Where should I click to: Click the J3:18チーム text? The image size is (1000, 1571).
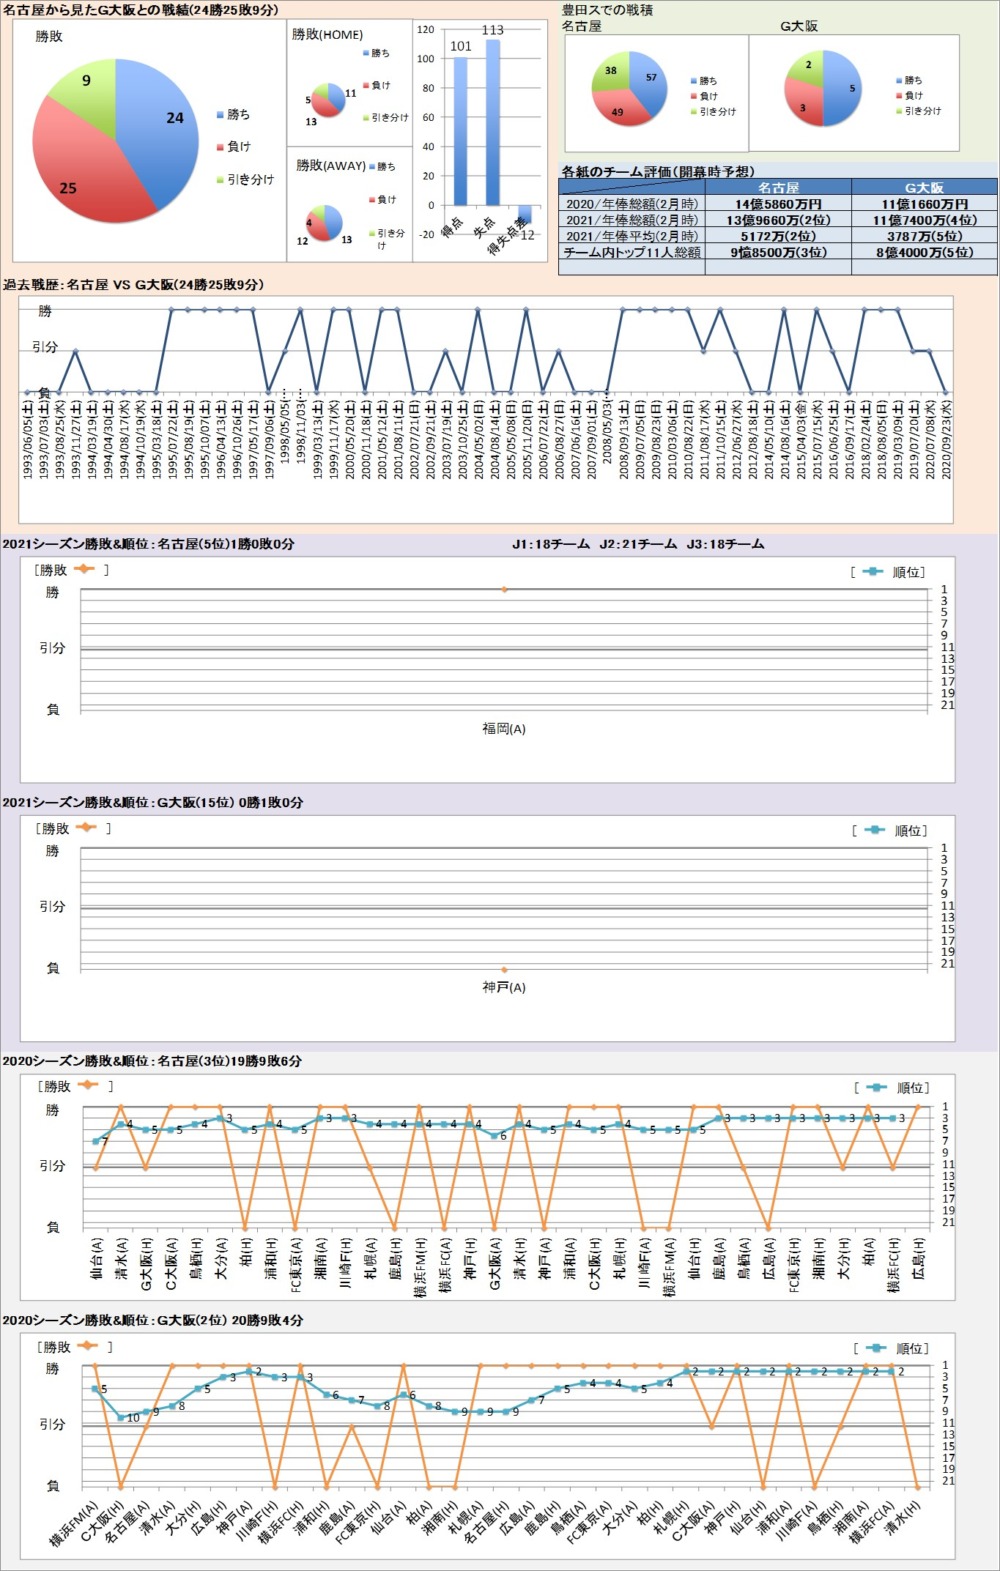(726, 544)
